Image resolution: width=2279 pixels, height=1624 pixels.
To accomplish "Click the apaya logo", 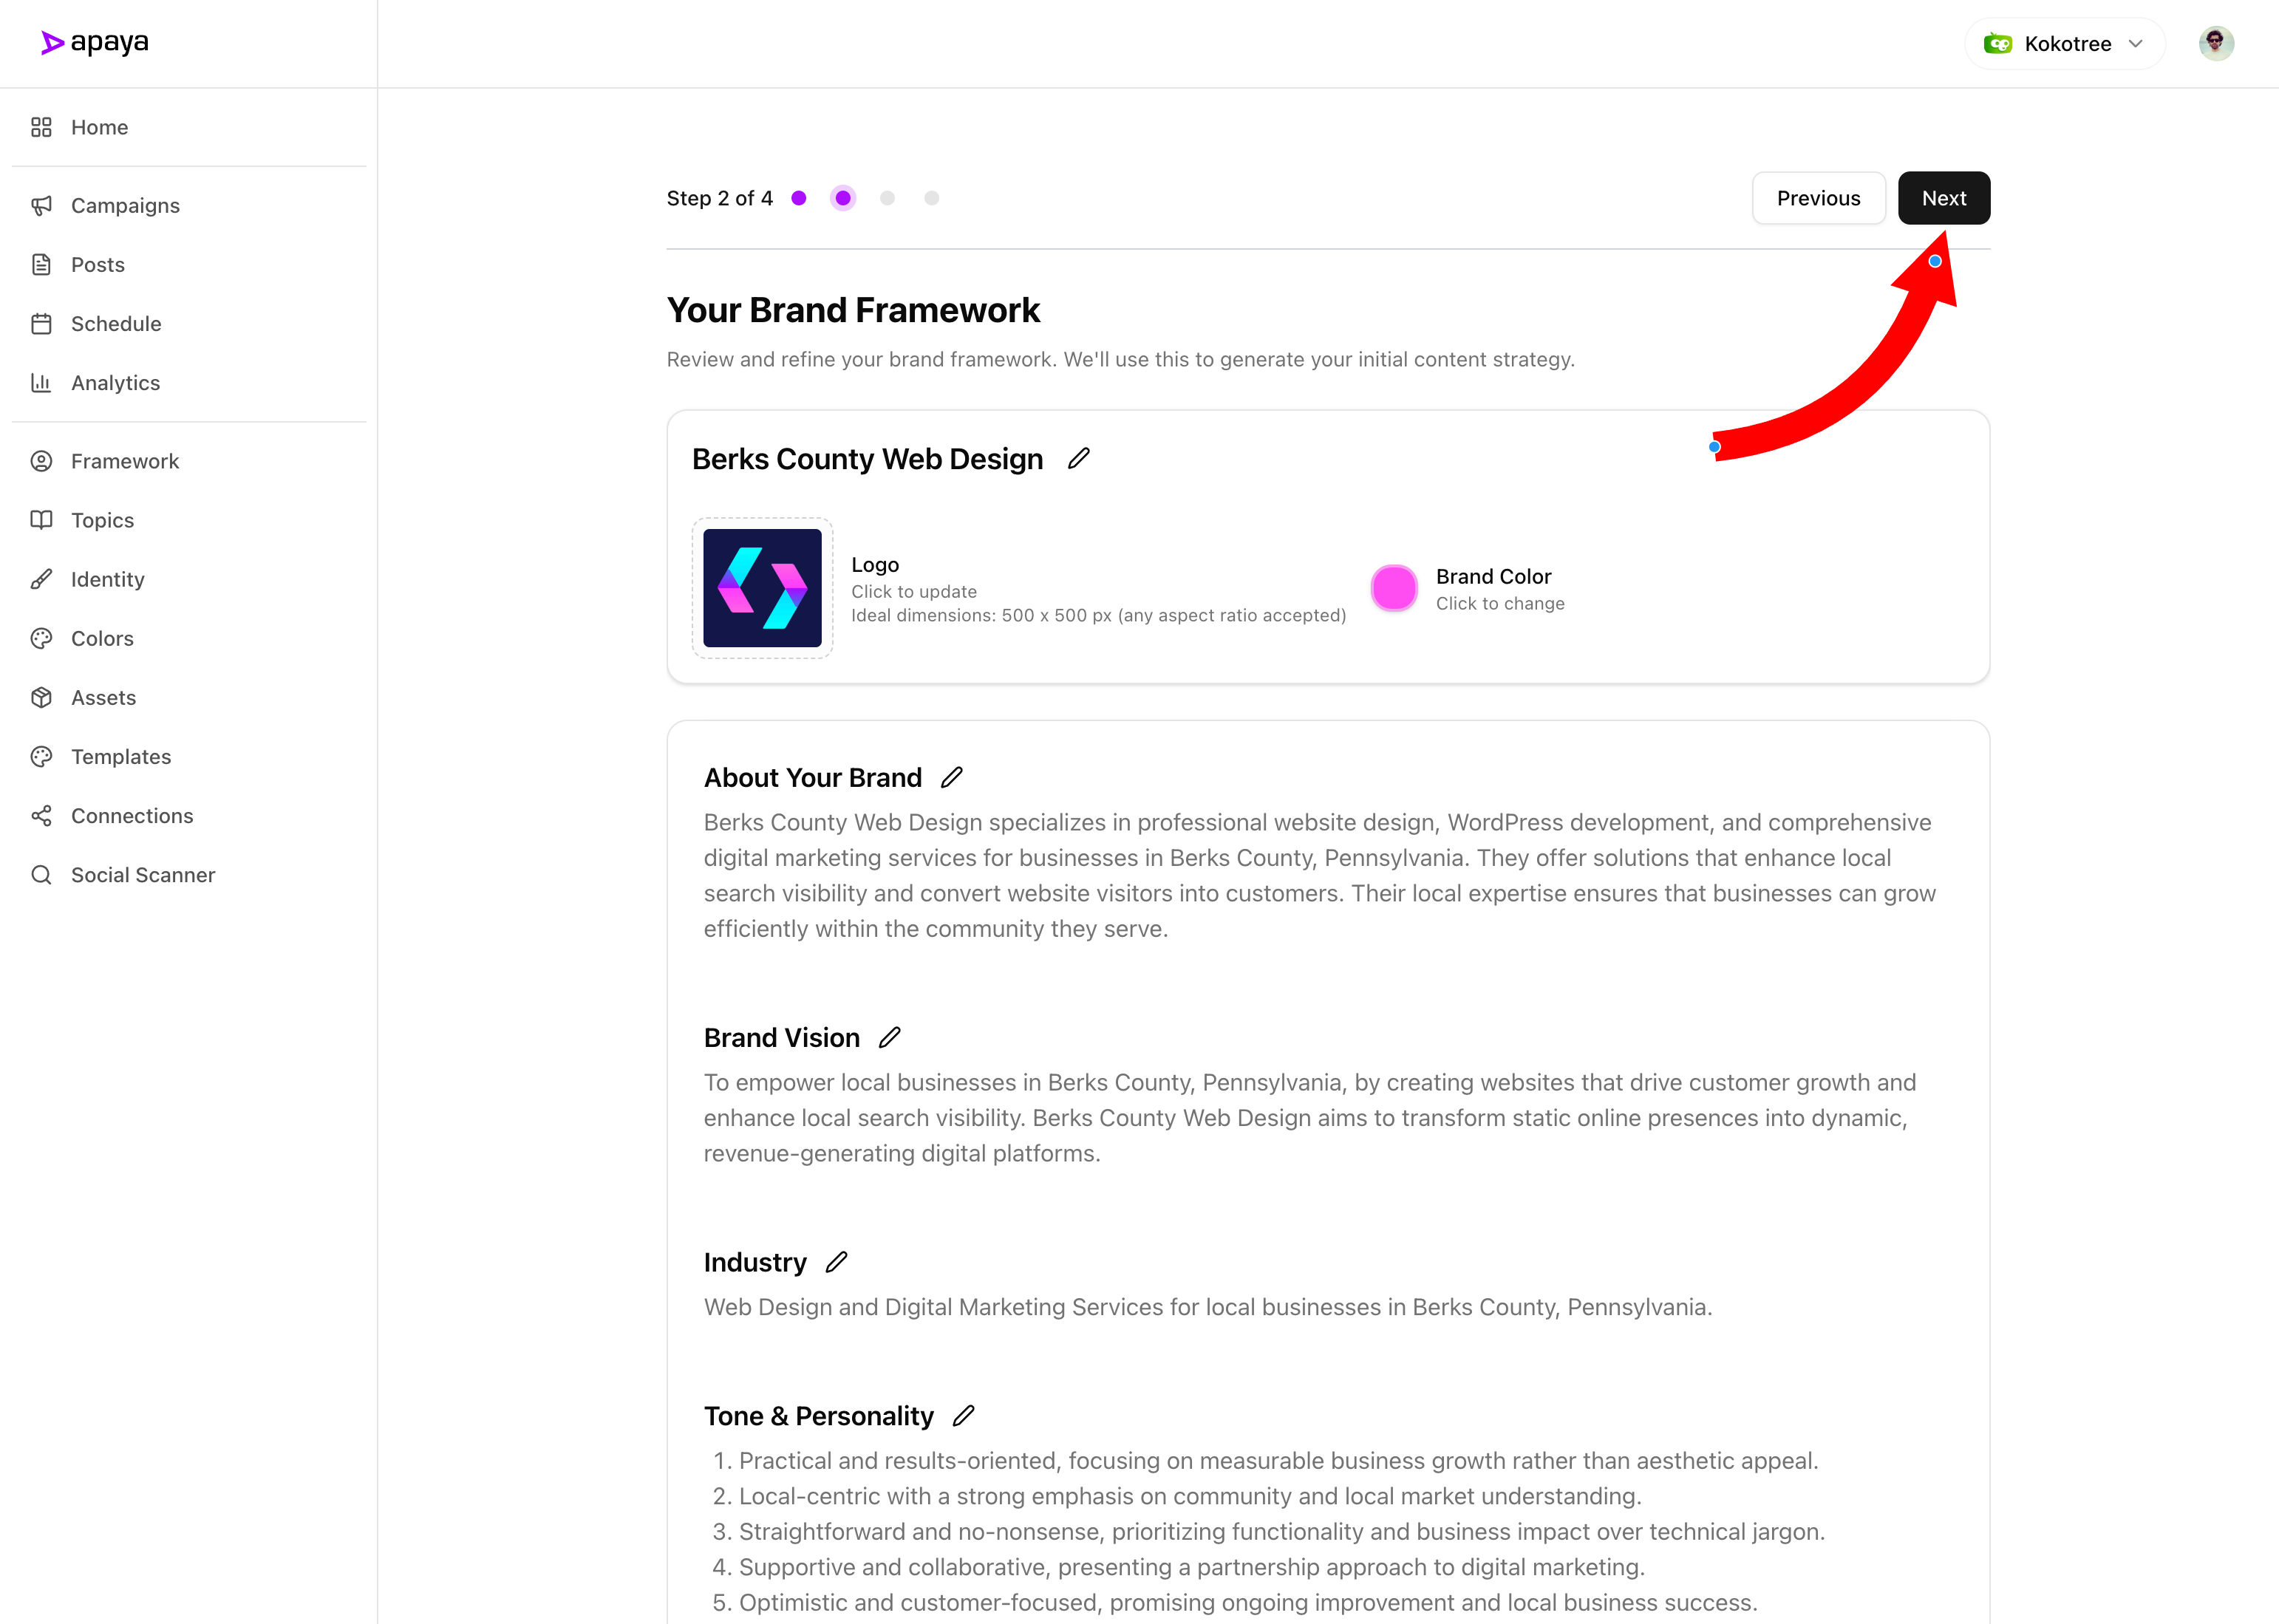I will [94, 42].
